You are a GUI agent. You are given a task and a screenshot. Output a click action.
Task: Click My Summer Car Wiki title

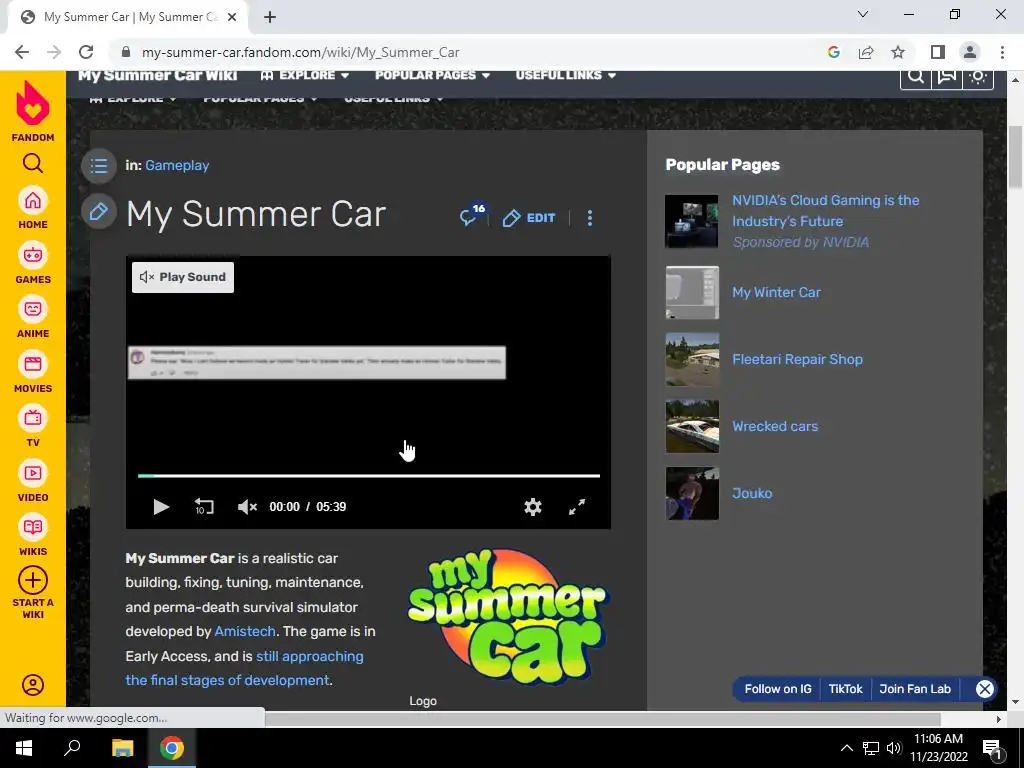coord(157,75)
